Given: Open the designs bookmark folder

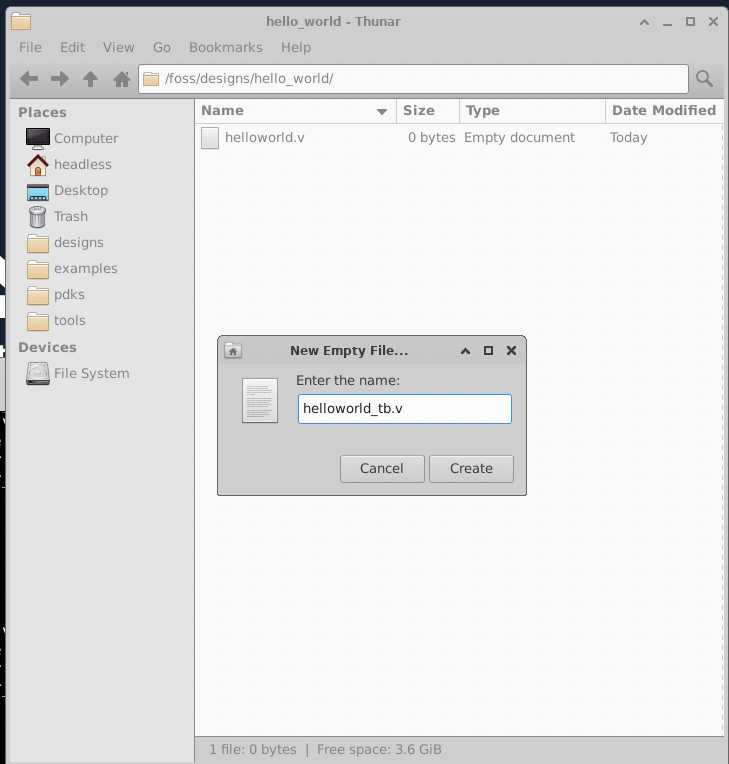Looking at the screenshot, I should 78,242.
